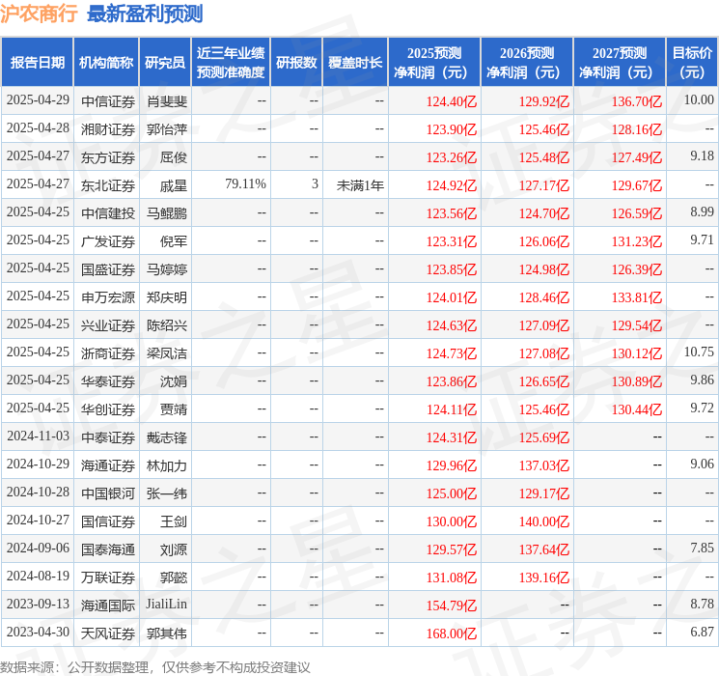Click the target price 6.87
Screen dimensions: 719x676
tap(702, 632)
